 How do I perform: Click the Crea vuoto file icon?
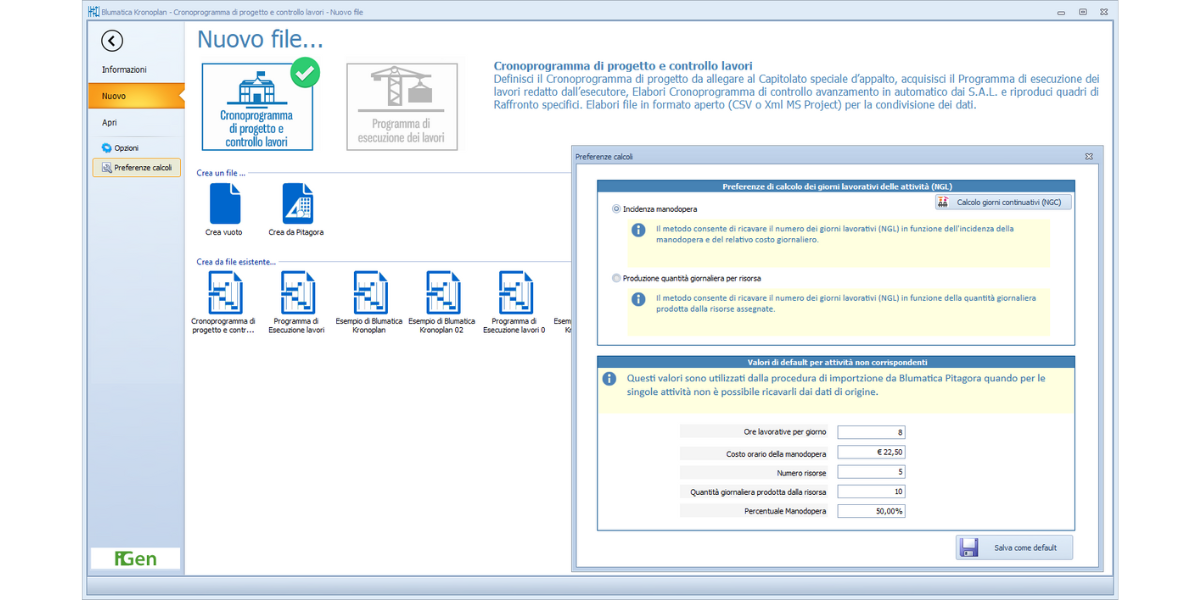(x=225, y=205)
